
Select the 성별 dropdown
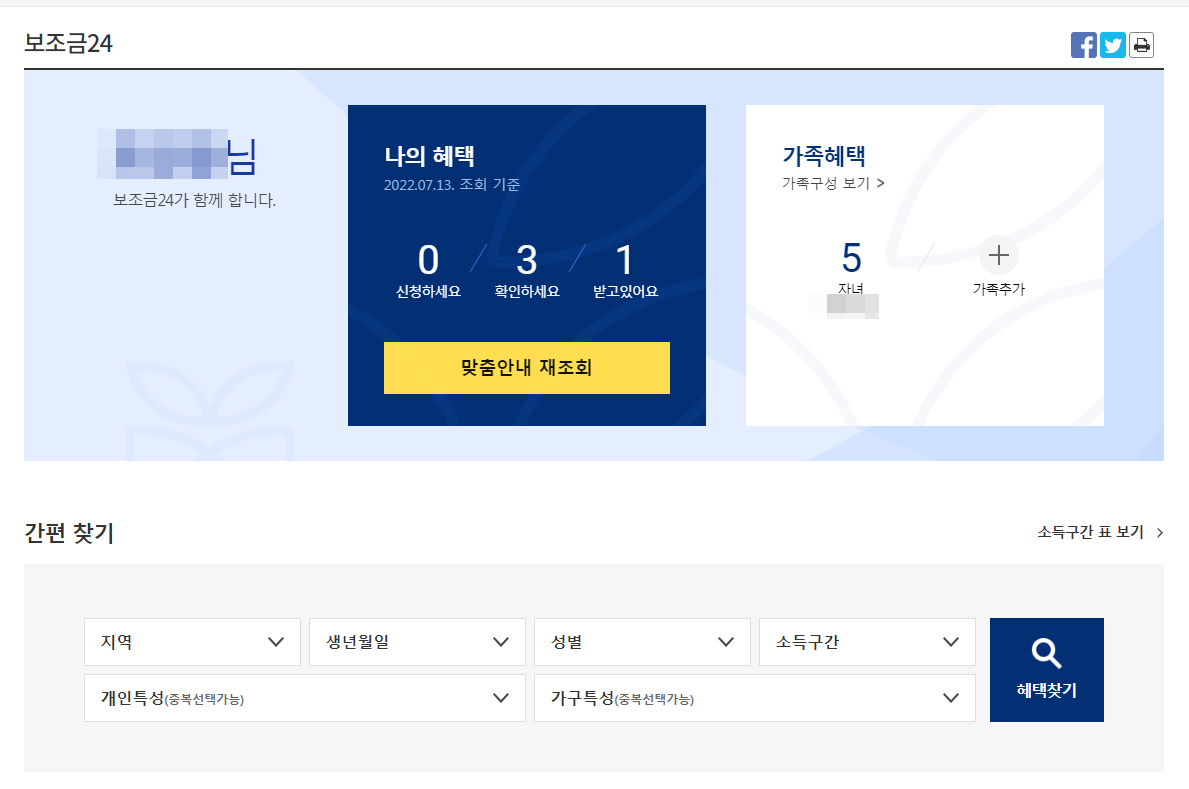642,642
